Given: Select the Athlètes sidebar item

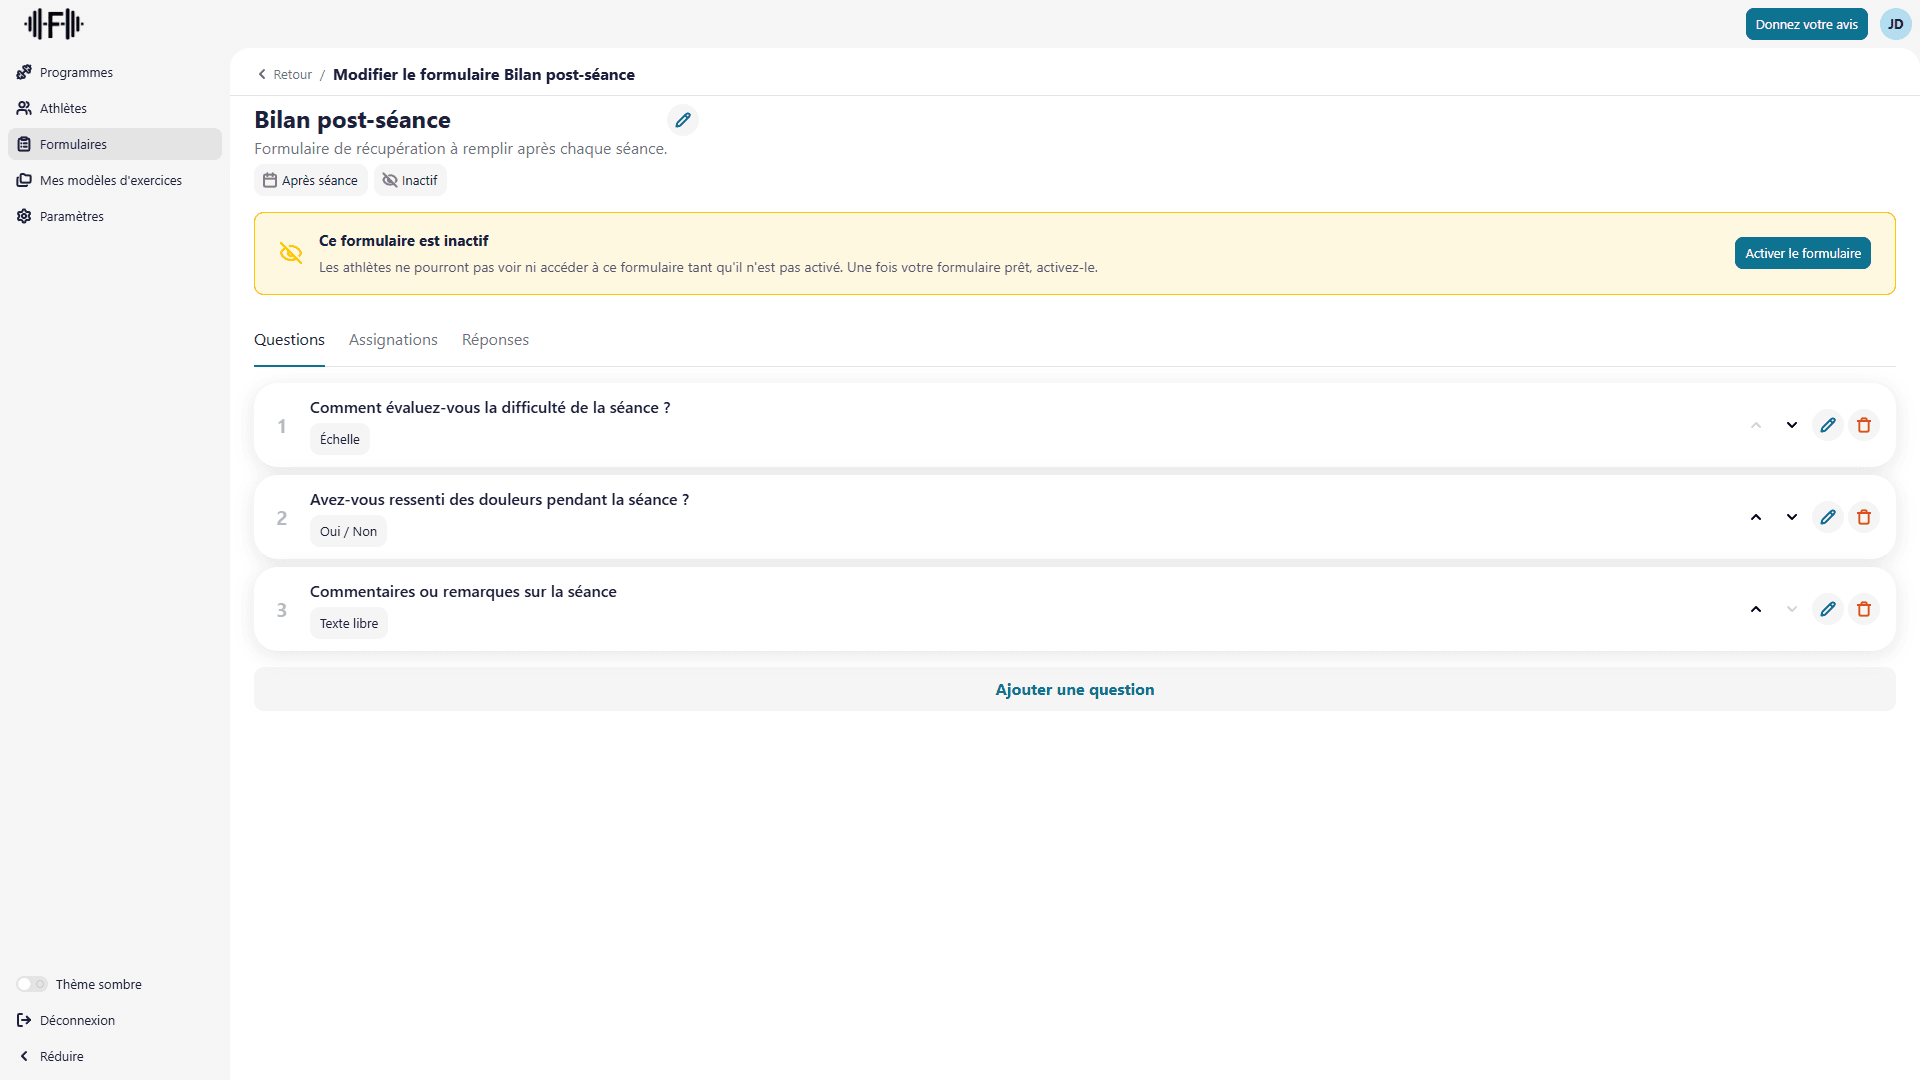Looking at the screenshot, I should [63, 108].
